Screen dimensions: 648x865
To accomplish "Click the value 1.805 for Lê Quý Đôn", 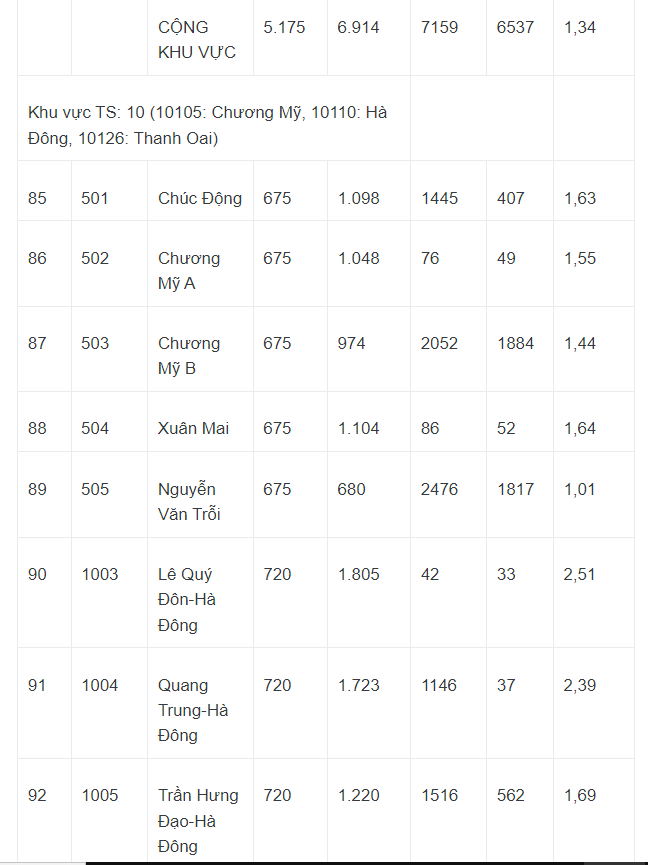I will coord(358,575).
